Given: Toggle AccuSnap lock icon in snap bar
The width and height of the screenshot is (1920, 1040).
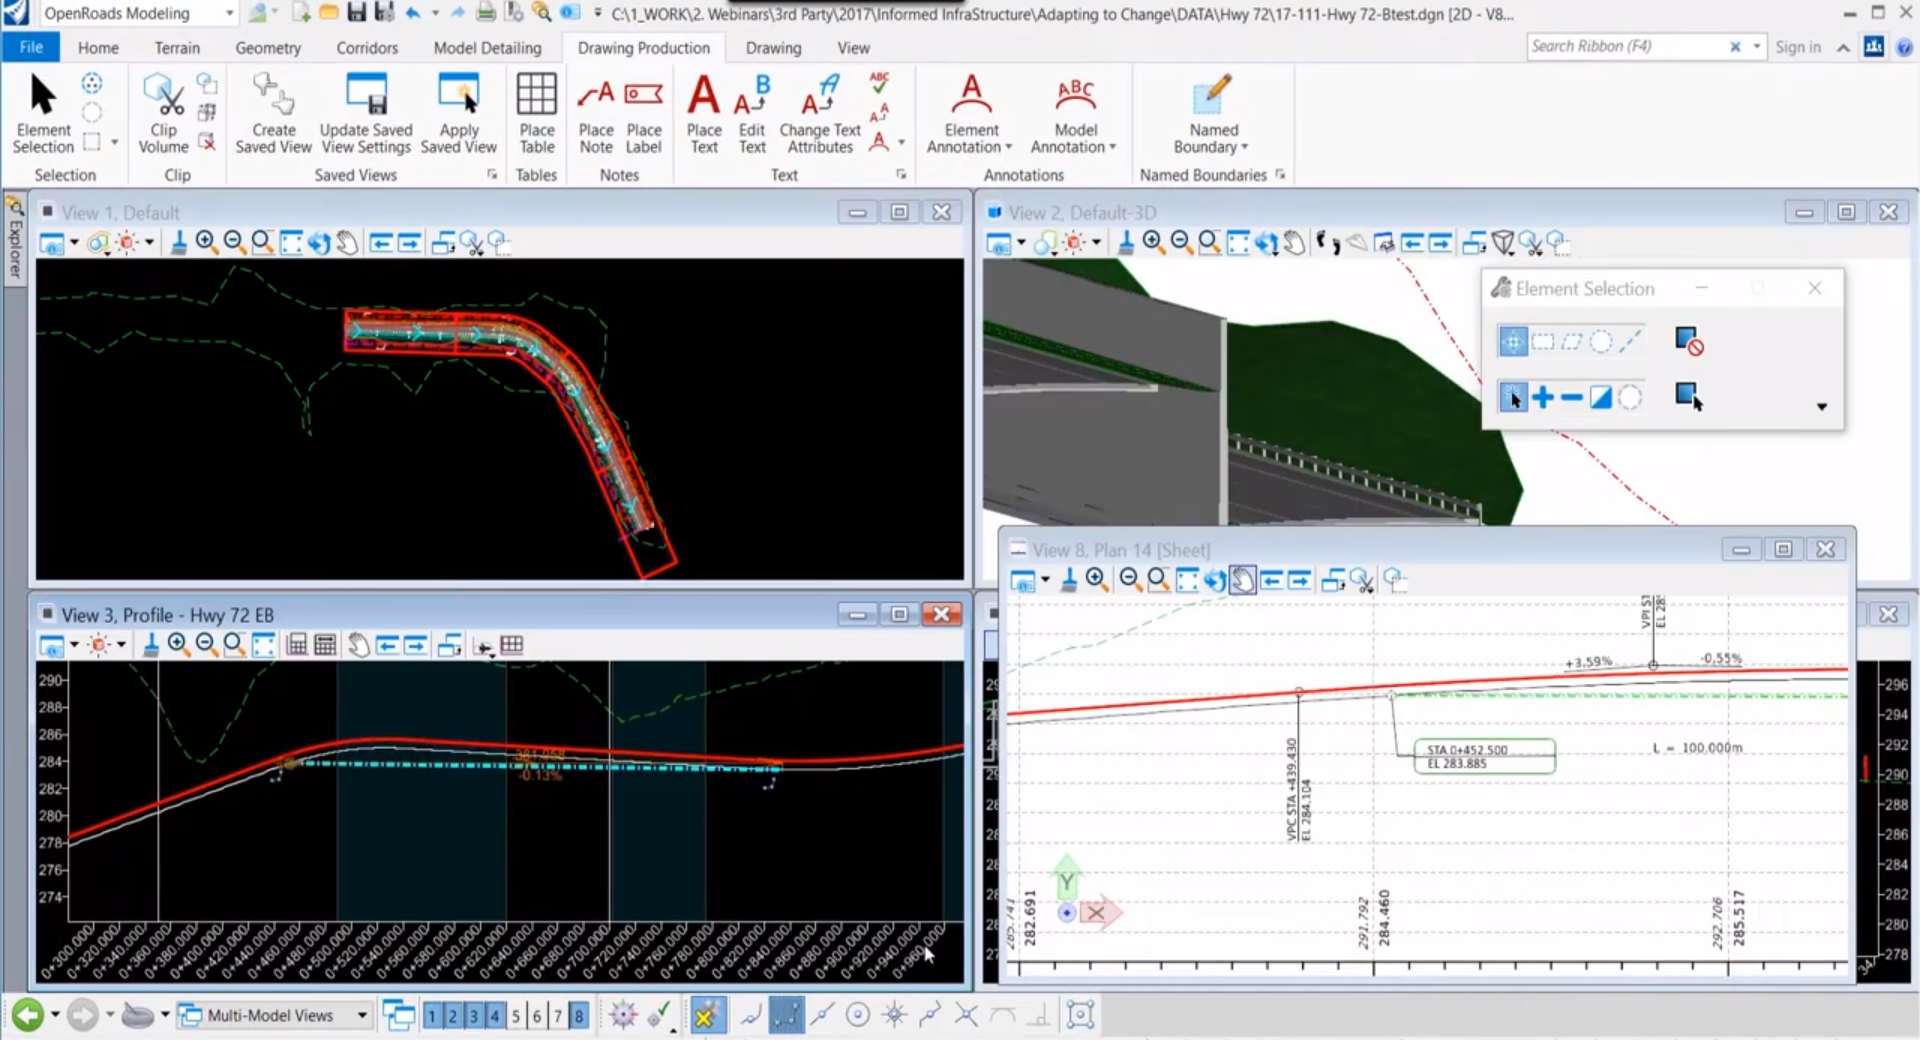Looking at the screenshot, I should click(x=706, y=1016).
